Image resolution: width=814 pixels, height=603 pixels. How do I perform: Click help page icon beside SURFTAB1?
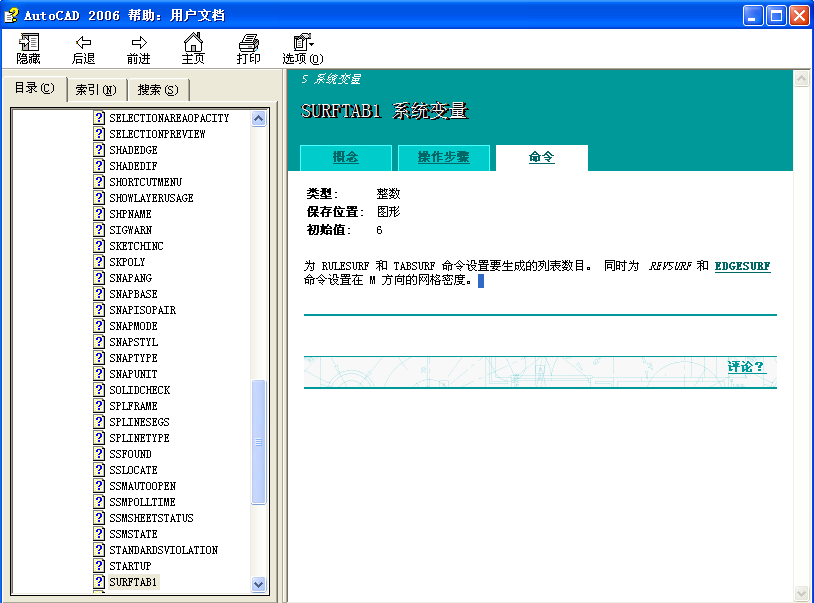click(99, 582)
